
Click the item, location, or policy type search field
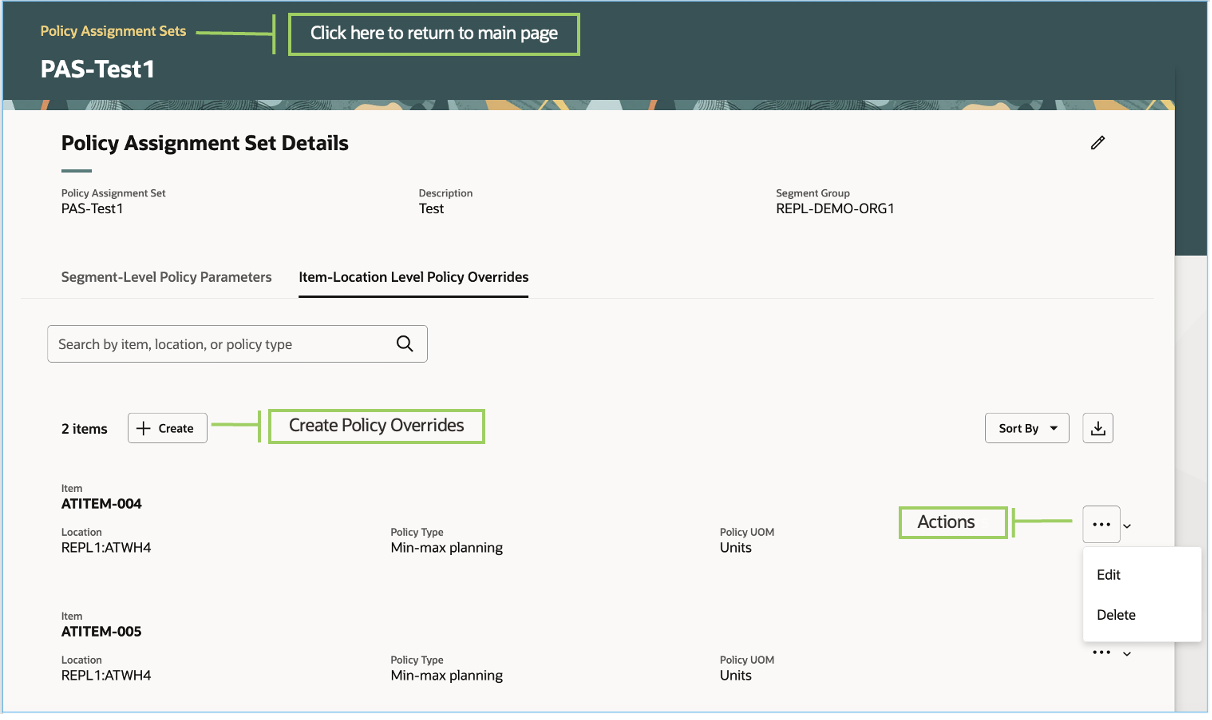[x=220, y=343]
